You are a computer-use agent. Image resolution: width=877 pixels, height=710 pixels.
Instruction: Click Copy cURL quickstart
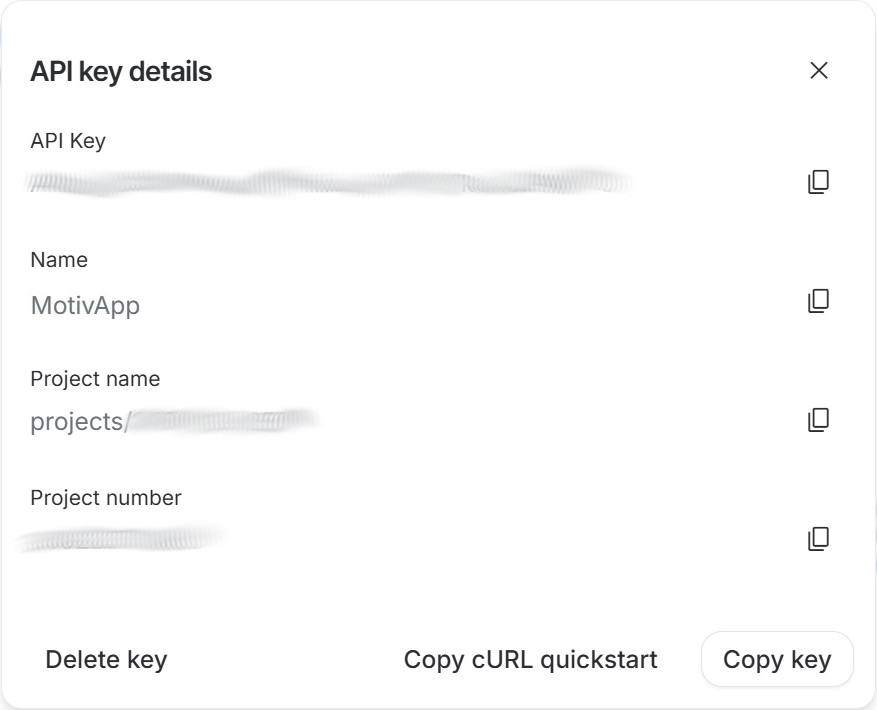[529, 659]
